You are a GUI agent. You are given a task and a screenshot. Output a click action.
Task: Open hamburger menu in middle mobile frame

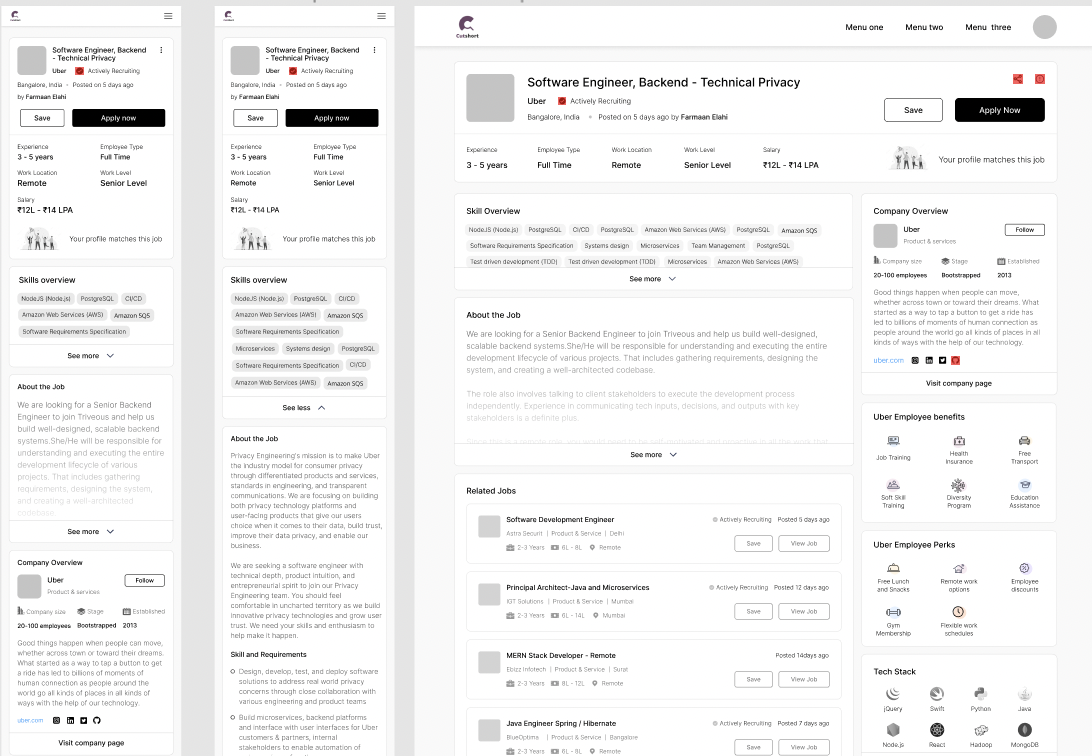[381, 16]
